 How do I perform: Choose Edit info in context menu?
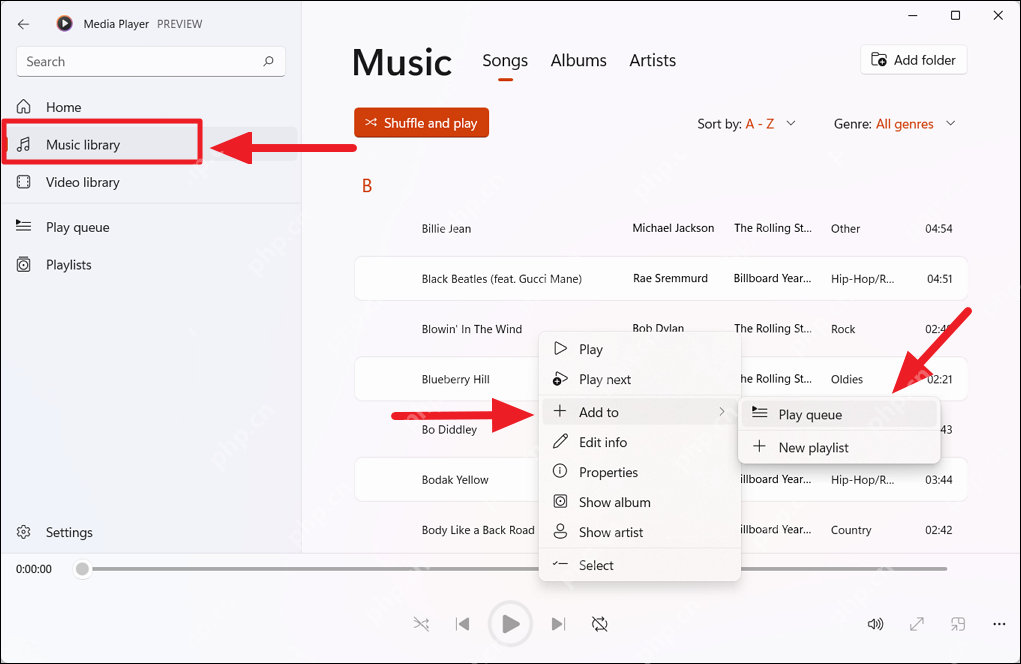(640, 442)
